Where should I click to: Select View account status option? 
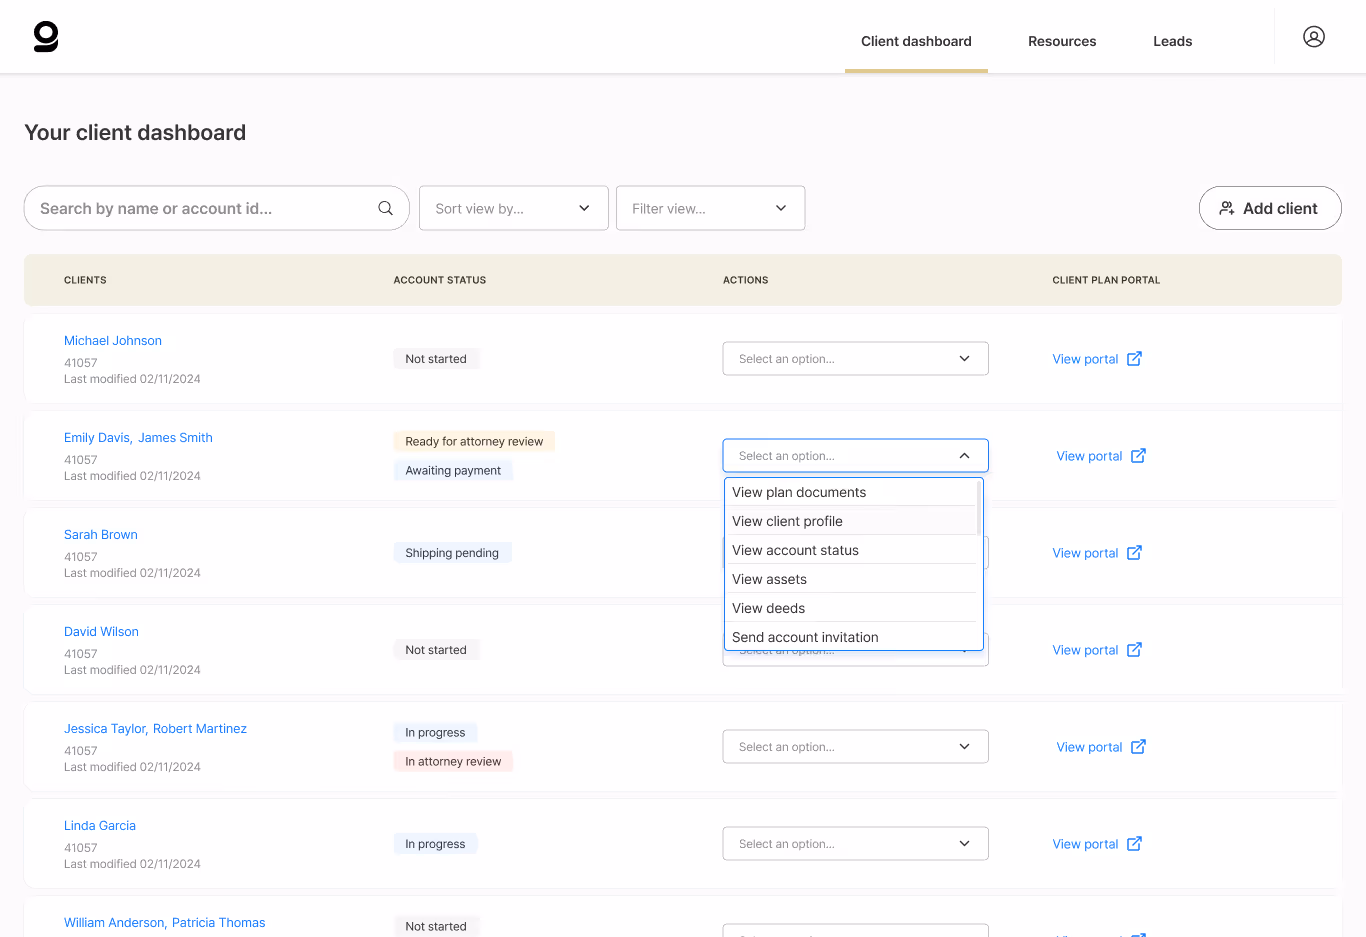pos(850,550)
